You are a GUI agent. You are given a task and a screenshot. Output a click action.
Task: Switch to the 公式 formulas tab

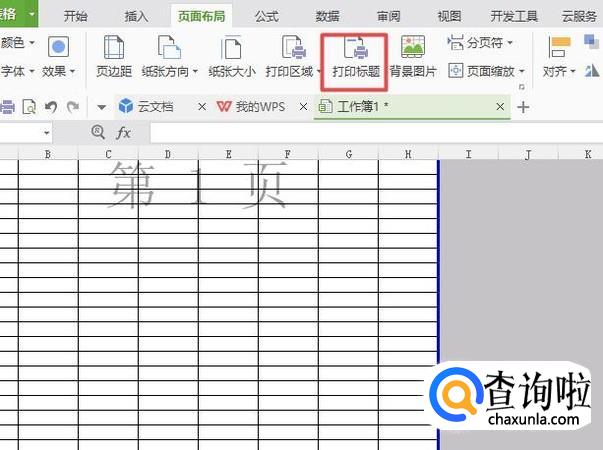click(x=267, y=17)
